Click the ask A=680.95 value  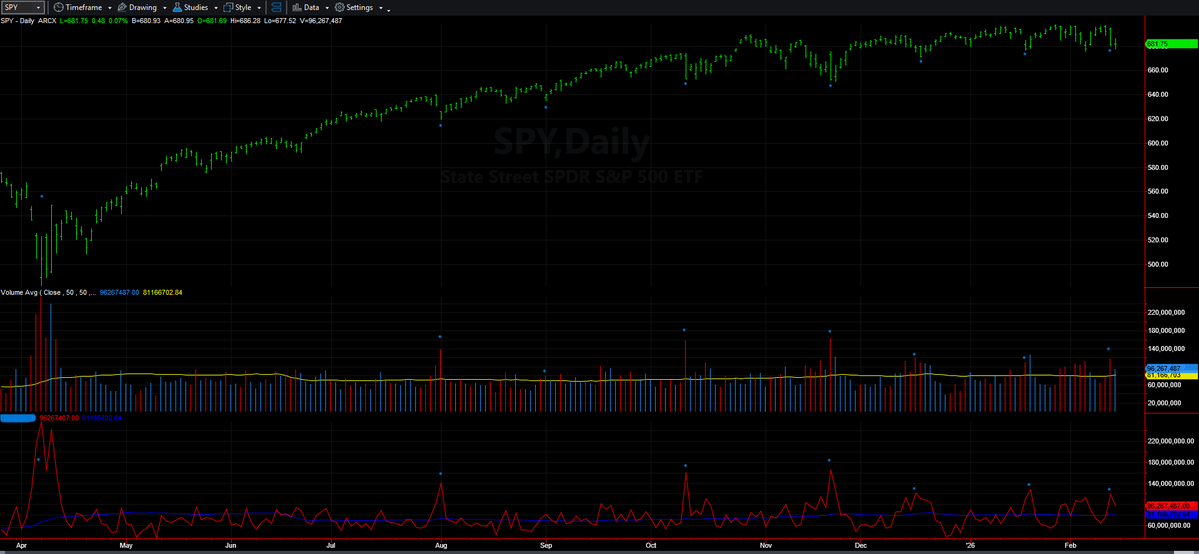[179, 21]
